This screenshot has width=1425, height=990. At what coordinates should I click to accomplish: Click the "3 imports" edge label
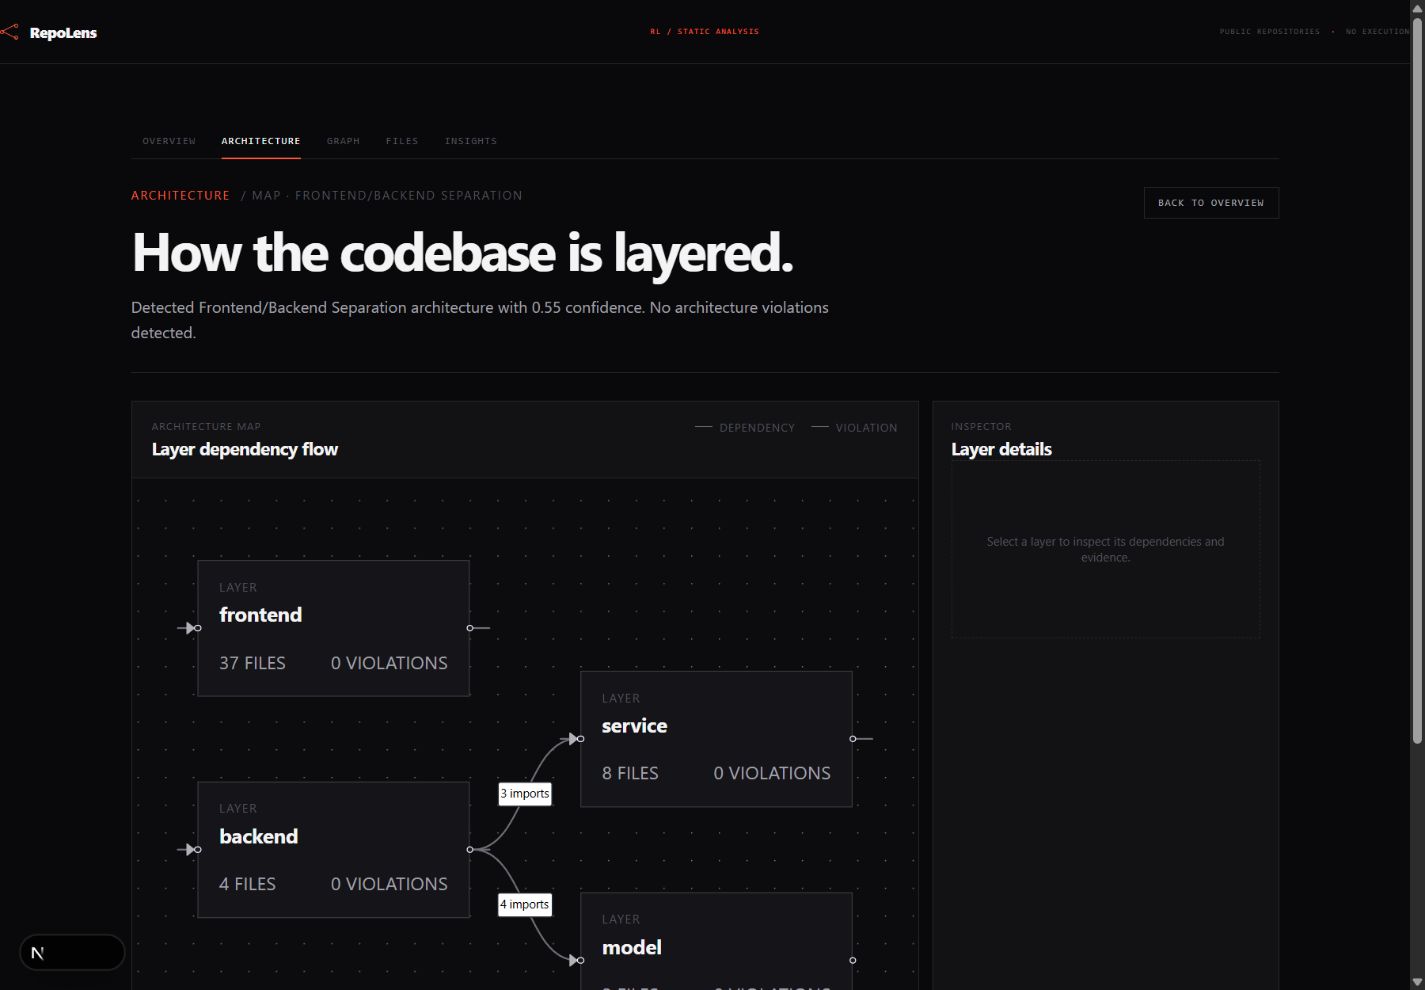click(x=525, y=794)
